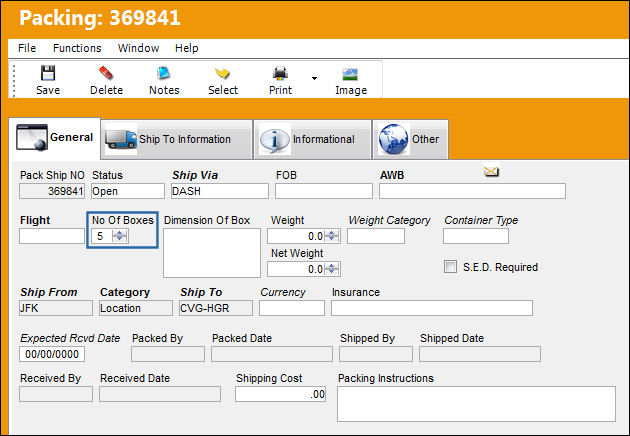Click the Pack Ship NO field
This screenshot has width=630, height=436.
[52, 191]
